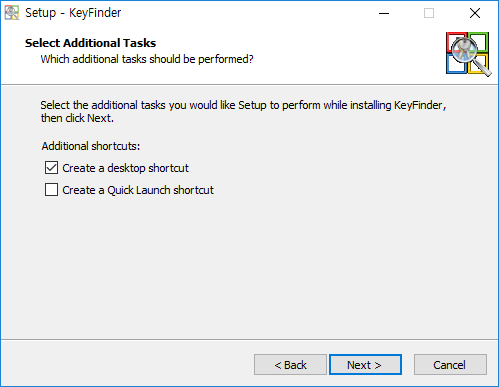Click the "Create a desktop shortcut" label text
Viewport: 499px width, 387px height.
125,168
